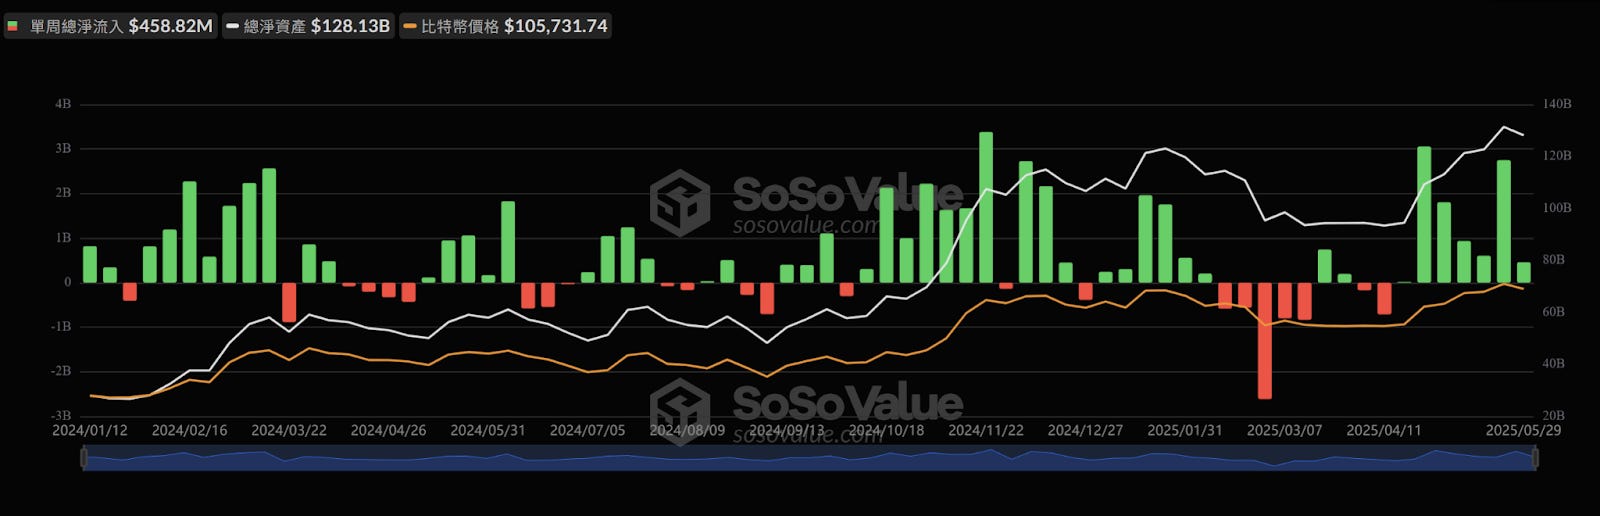Image resolution: width=1600 pixels, height=516 pixels.
Task: Click the x-axis date 2025/01/31
Action: click(1185, 430)
